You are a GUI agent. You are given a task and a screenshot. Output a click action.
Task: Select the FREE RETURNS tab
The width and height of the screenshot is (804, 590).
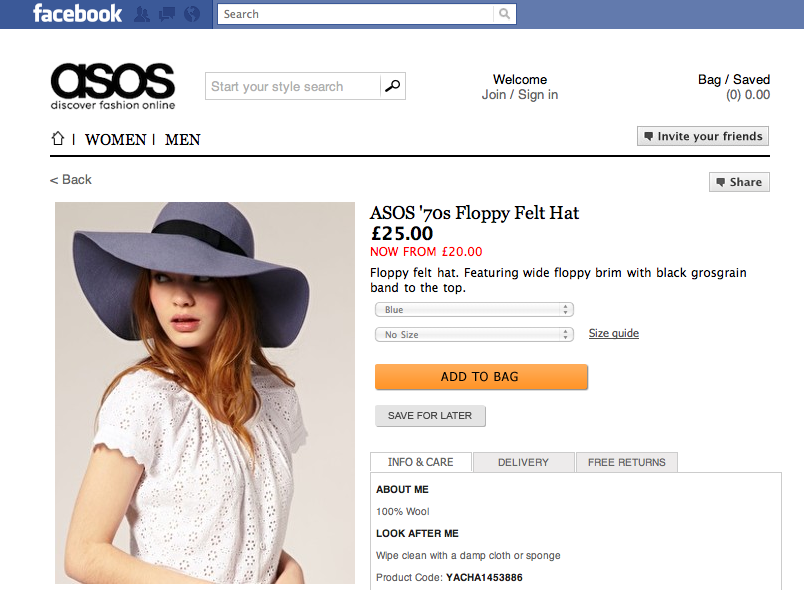627,462
